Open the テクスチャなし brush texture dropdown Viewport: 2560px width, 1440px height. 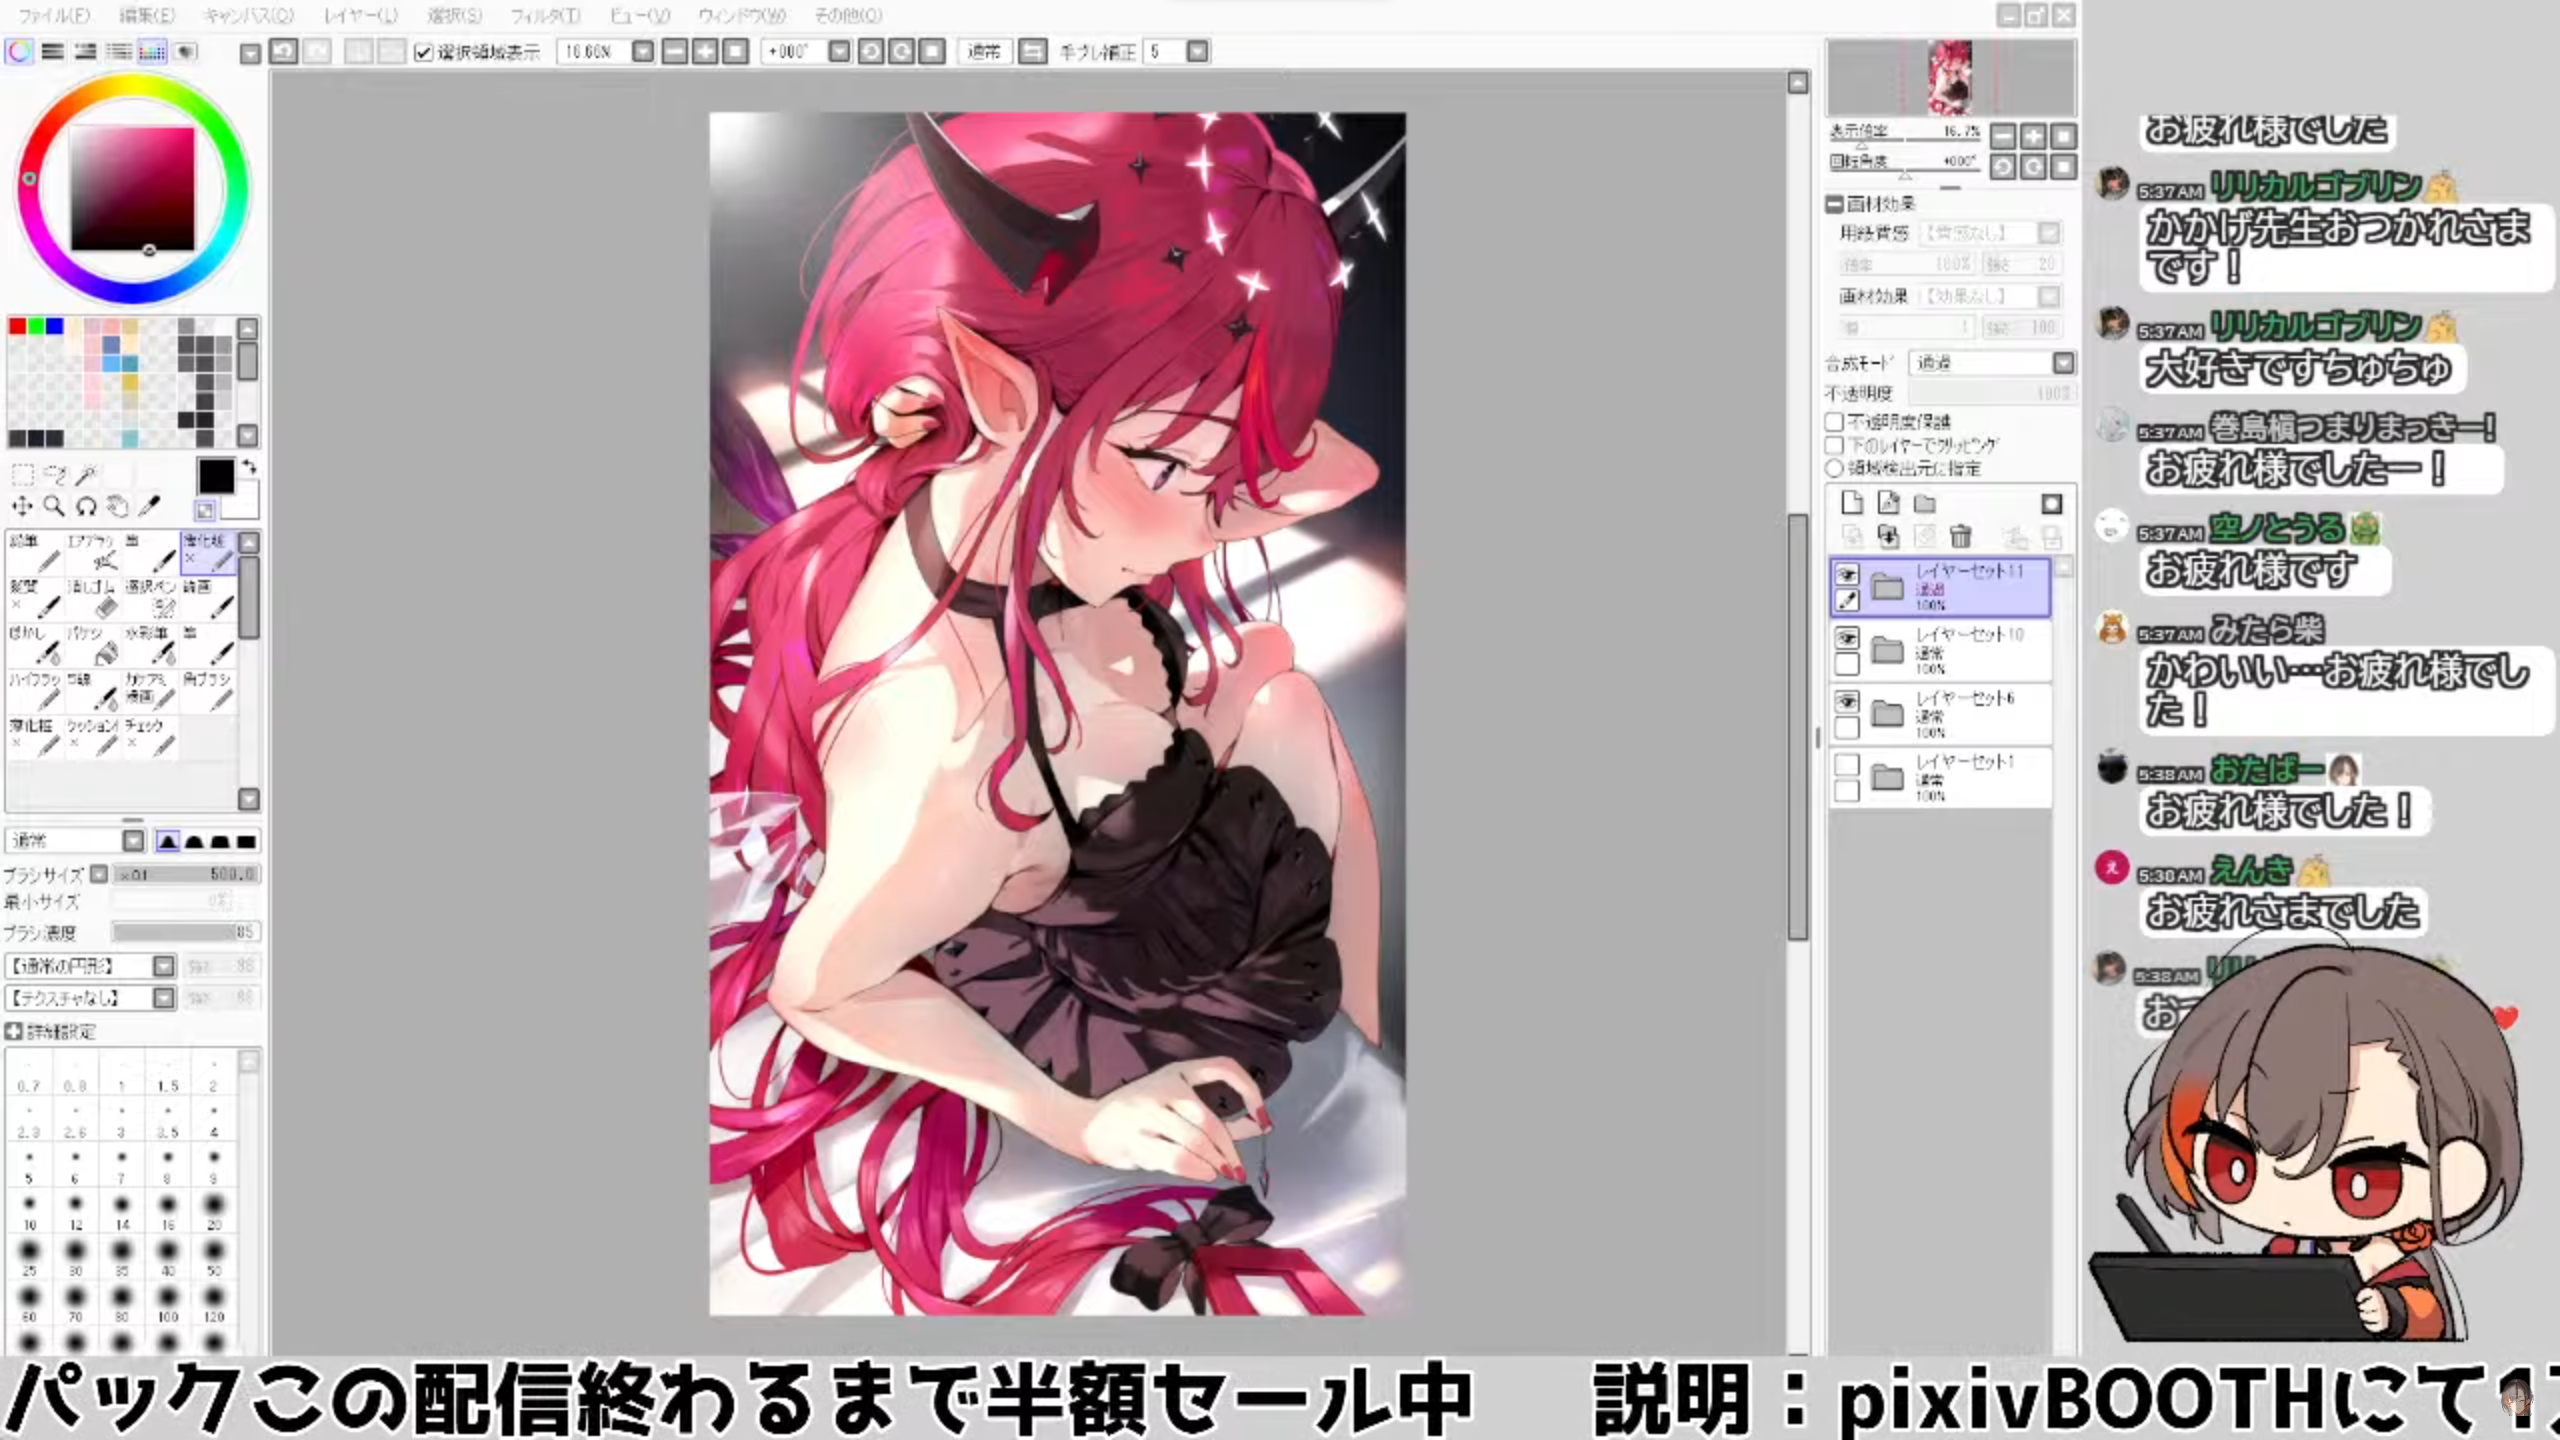[x=163, y=998]
